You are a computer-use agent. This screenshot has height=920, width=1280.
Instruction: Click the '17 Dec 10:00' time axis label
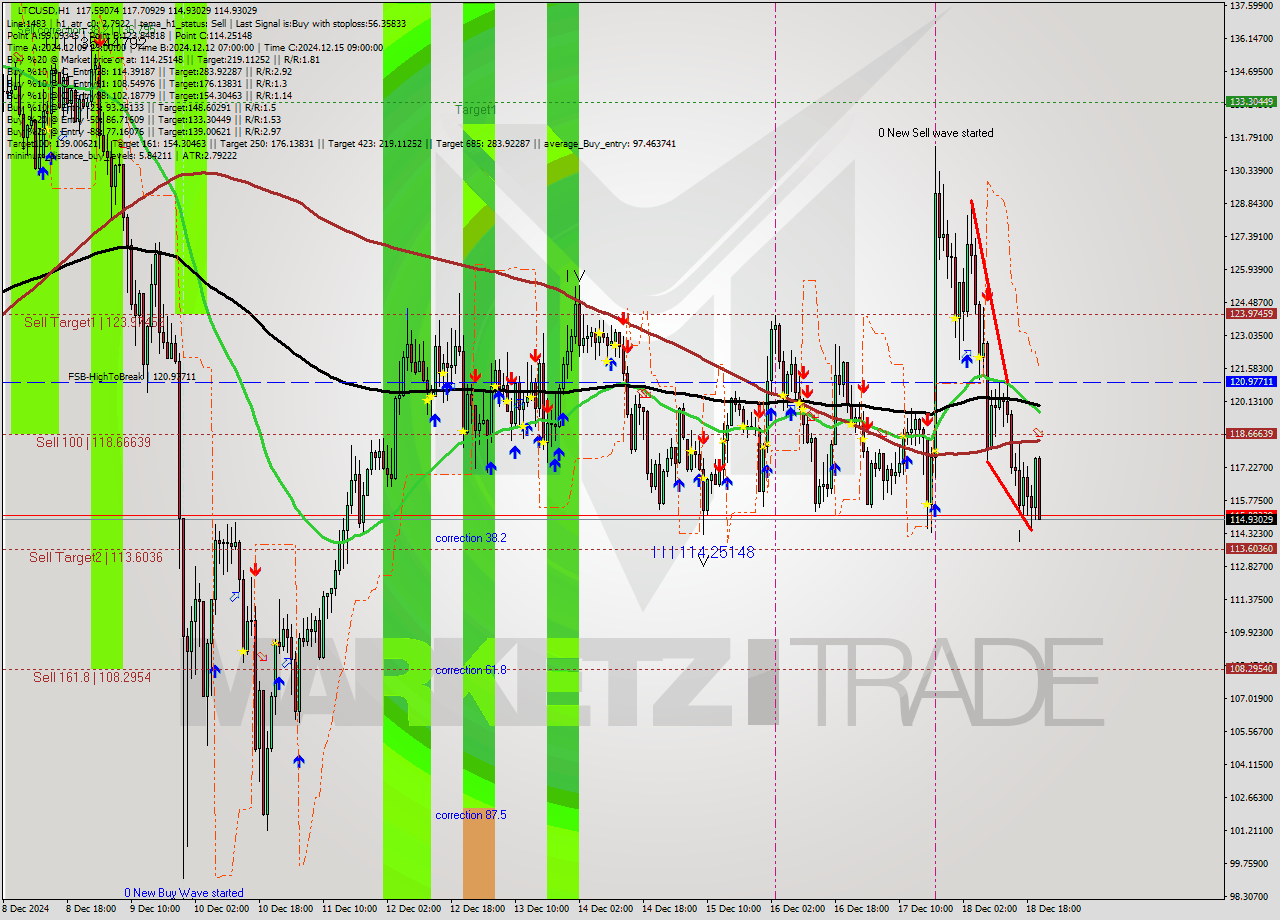pos(925,910)
